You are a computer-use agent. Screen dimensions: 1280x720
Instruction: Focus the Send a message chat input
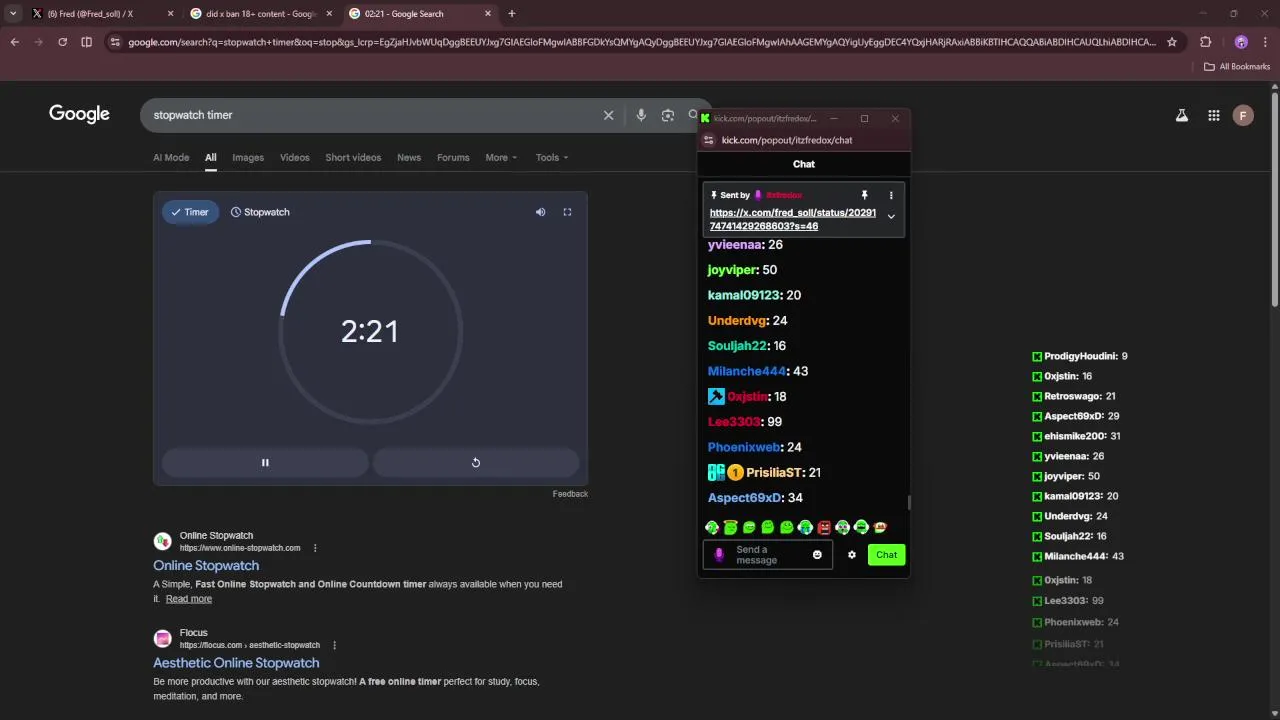tap(768, 555)
